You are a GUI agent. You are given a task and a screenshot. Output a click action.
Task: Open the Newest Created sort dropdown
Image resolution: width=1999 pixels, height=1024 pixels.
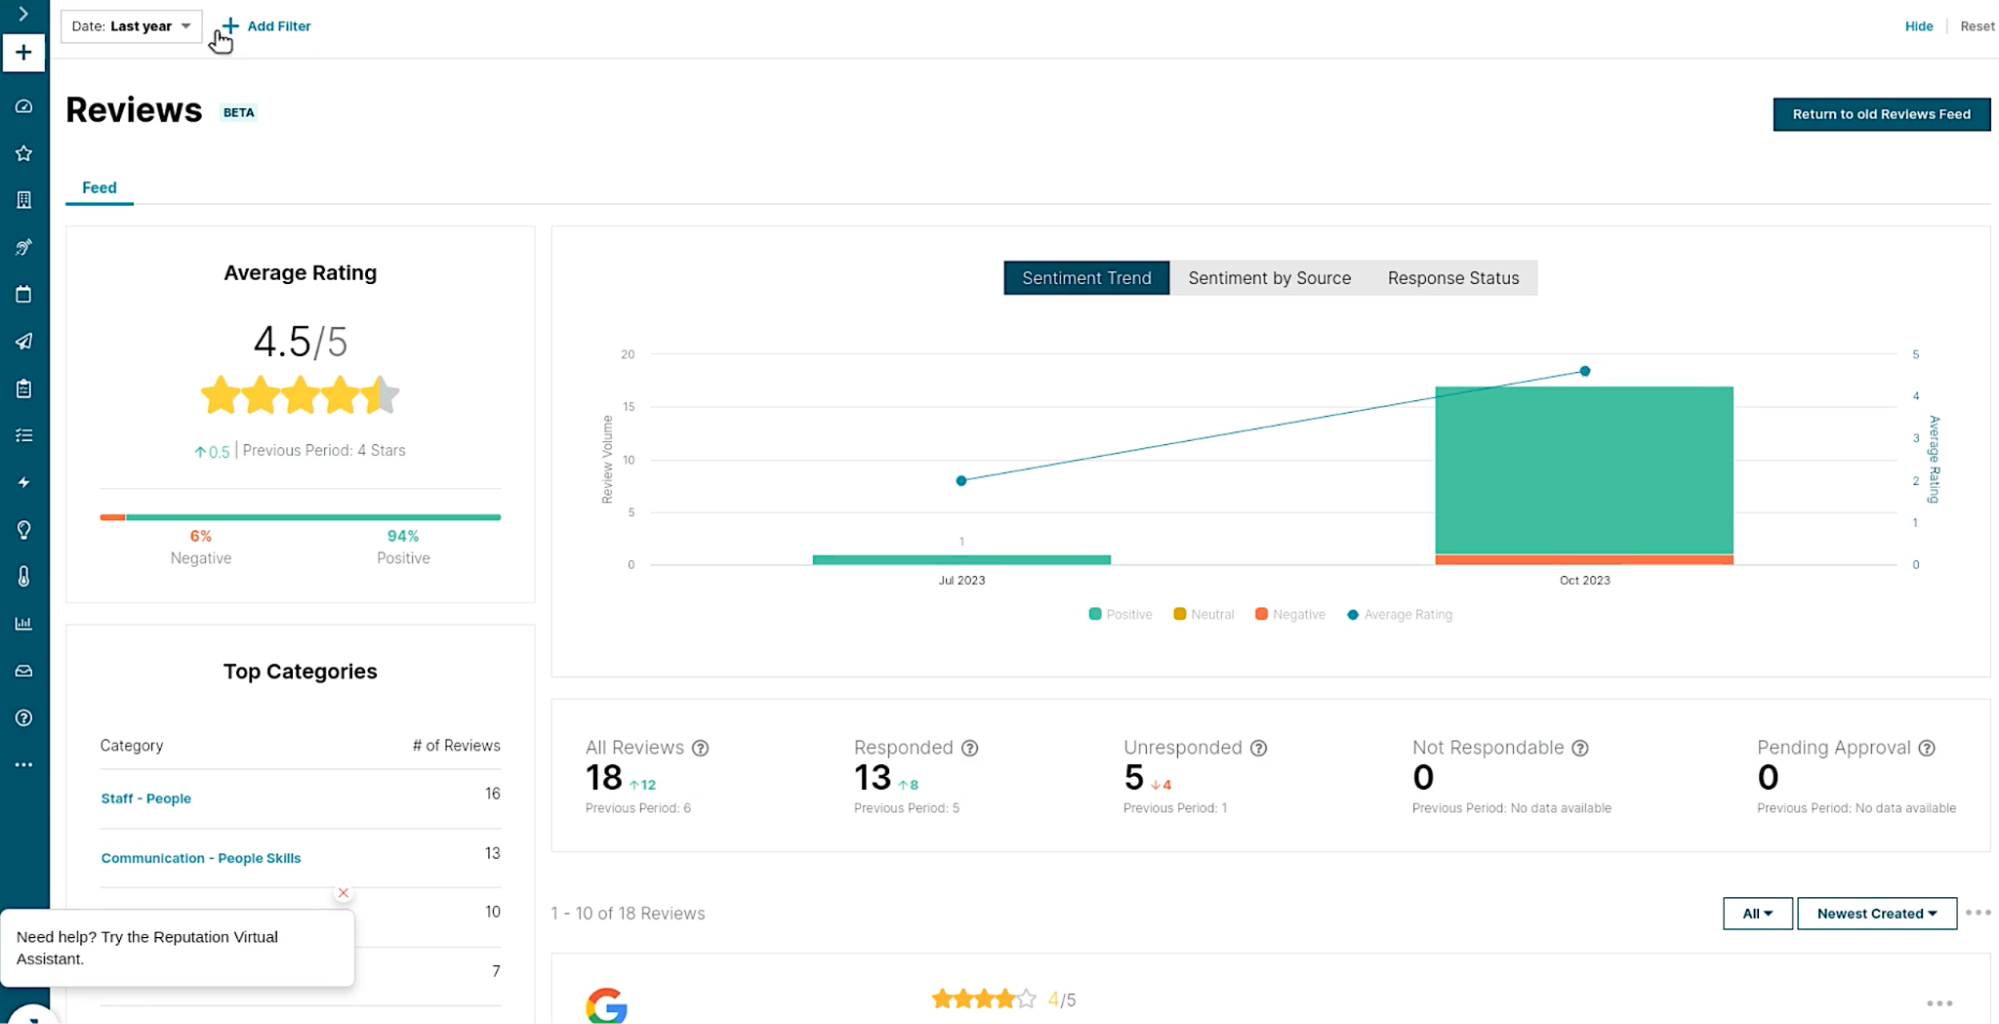pos(1876,913)
